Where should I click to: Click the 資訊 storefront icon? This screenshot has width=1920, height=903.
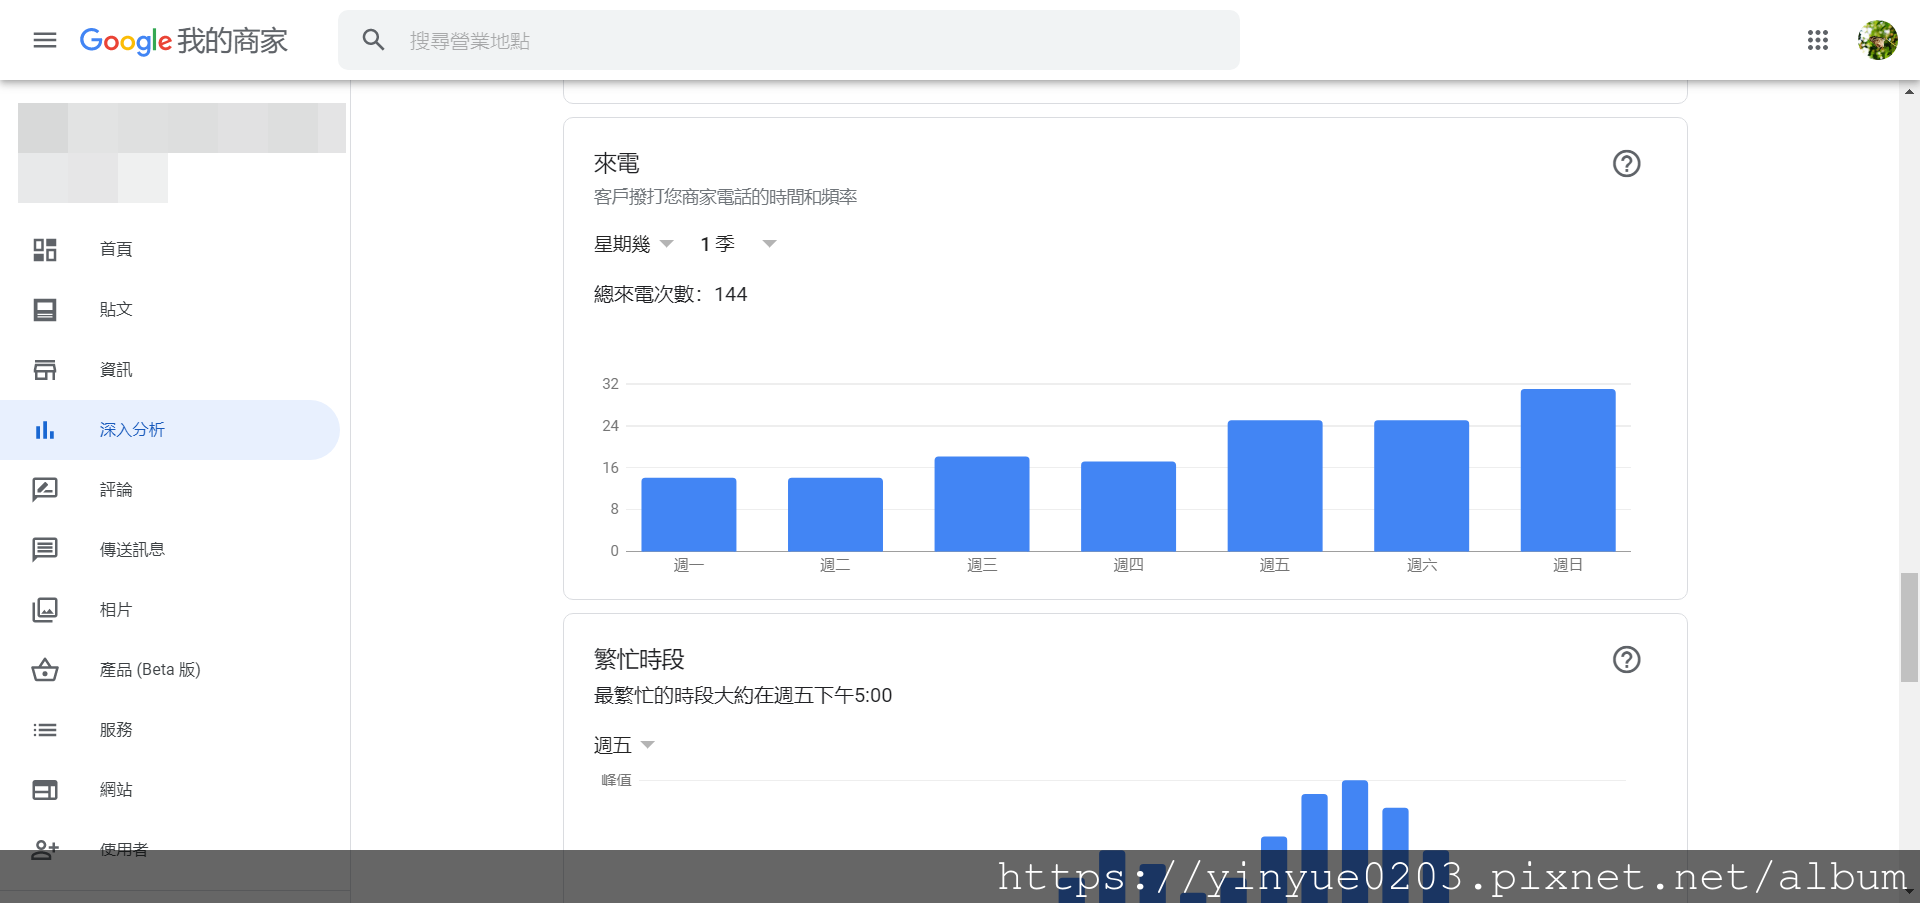(x=45, y=369)
